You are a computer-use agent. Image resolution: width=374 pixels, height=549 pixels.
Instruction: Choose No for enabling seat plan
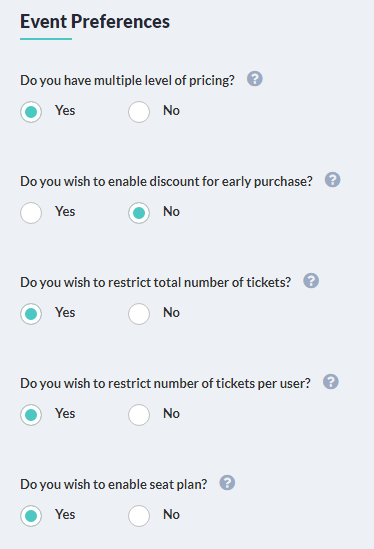(x=139, y=516)
